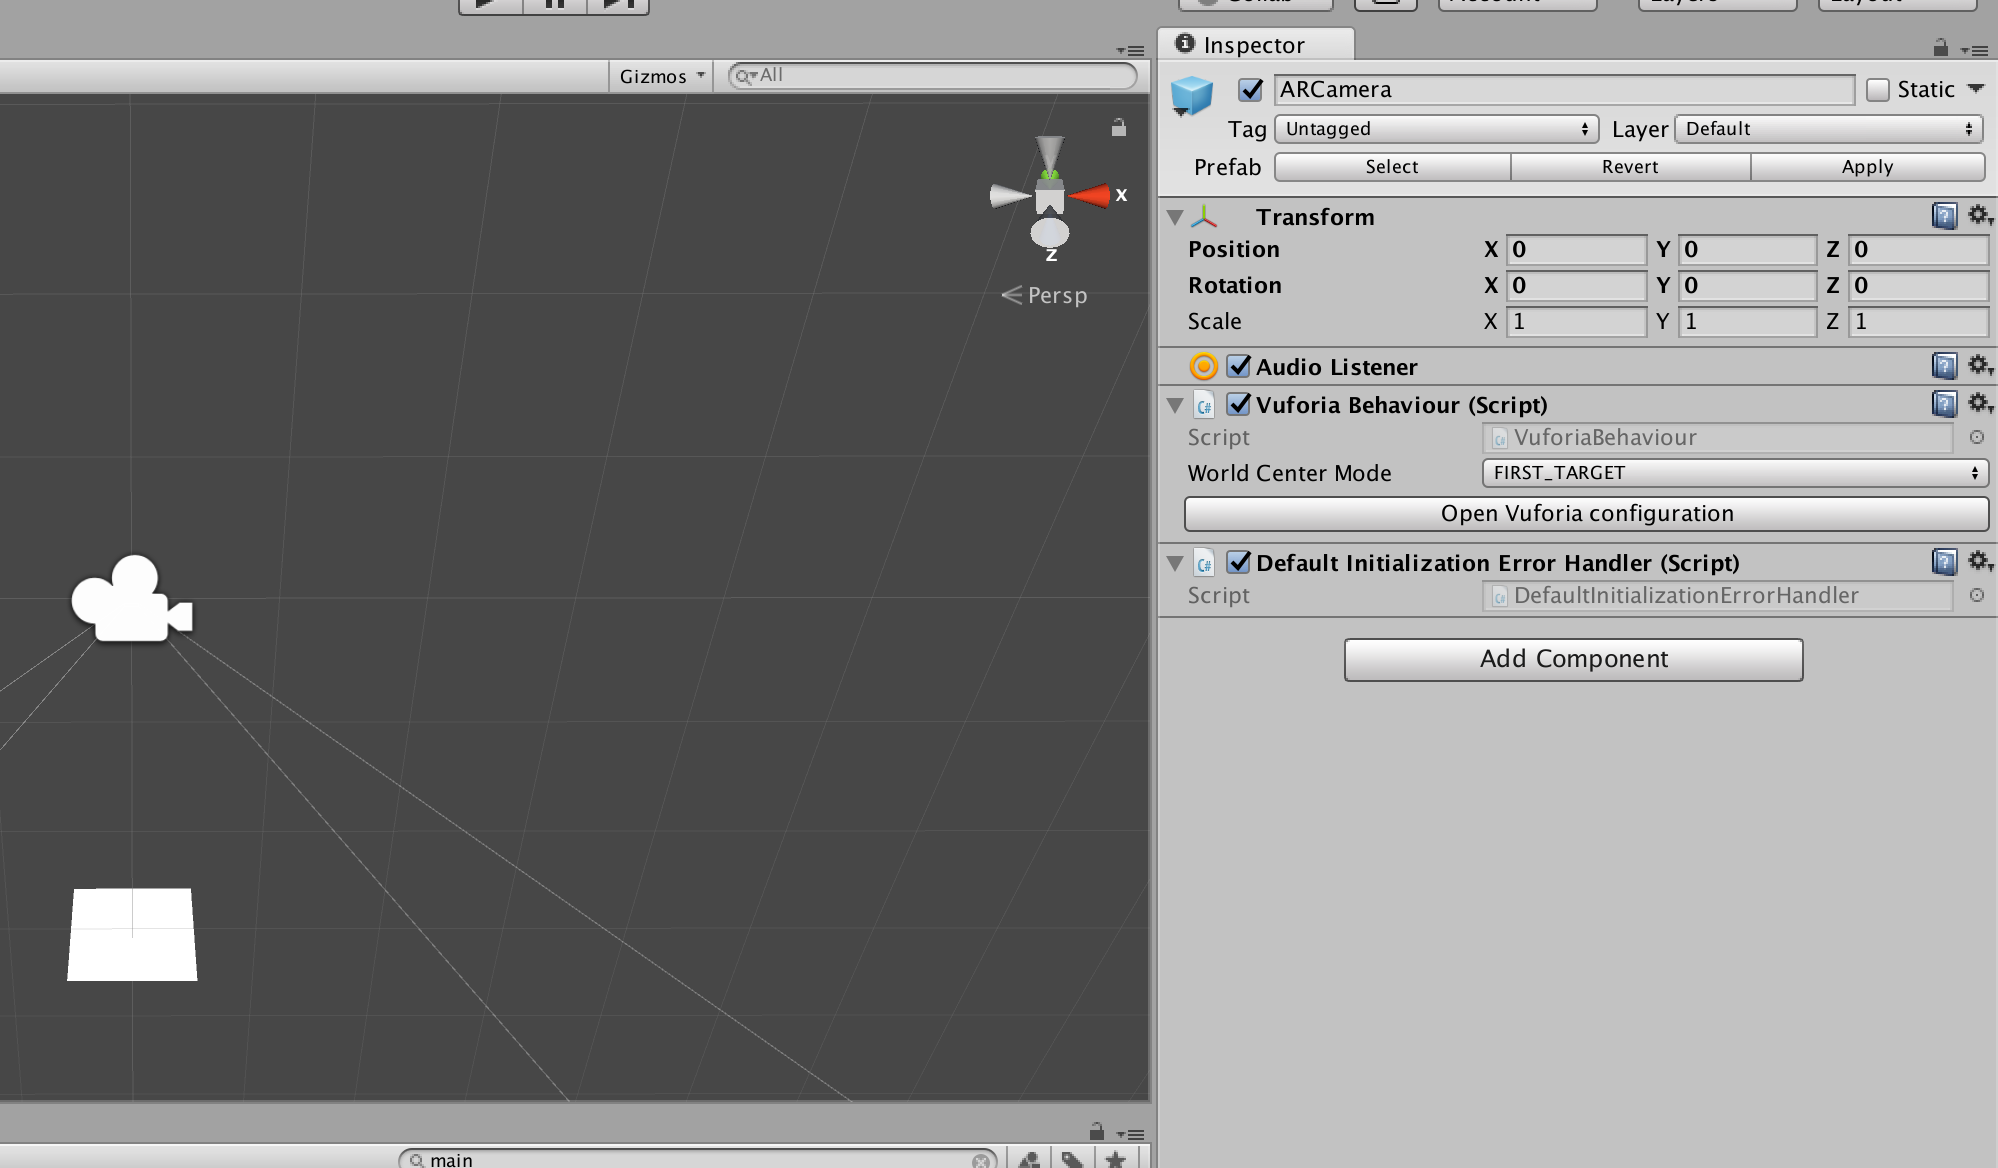Collapse the Transform component foldout
The image size is (1998, 1168).
click(x=1175, y=217)
